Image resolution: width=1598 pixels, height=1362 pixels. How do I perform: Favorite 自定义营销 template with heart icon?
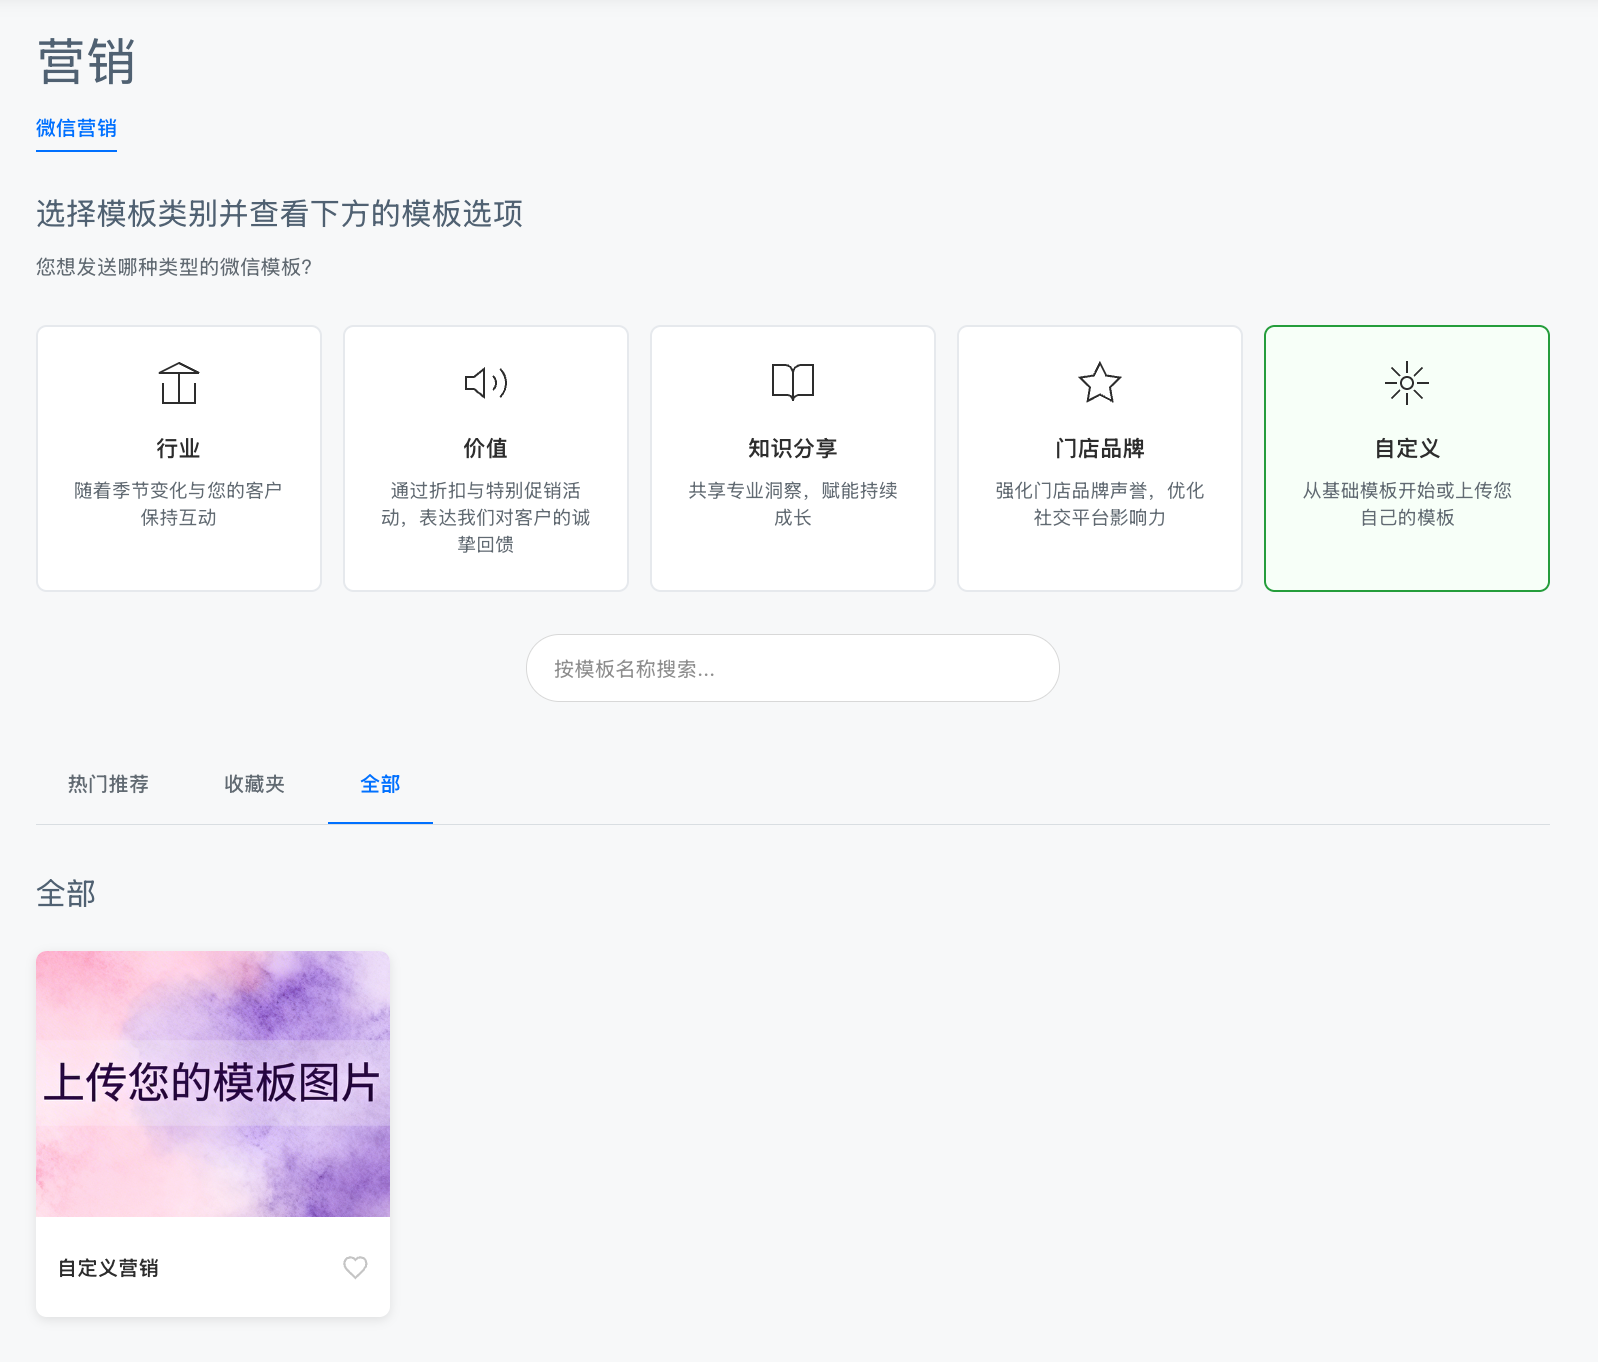click(355, 1267)
